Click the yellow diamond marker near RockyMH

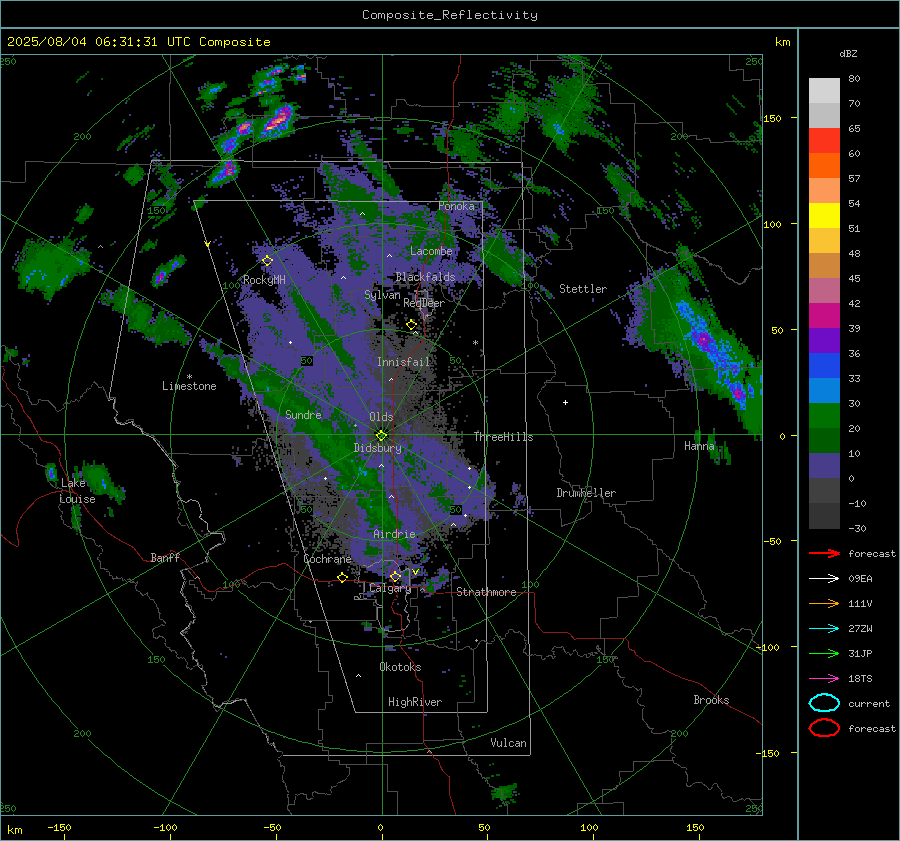pyautogui.click(x=267, y=261)
